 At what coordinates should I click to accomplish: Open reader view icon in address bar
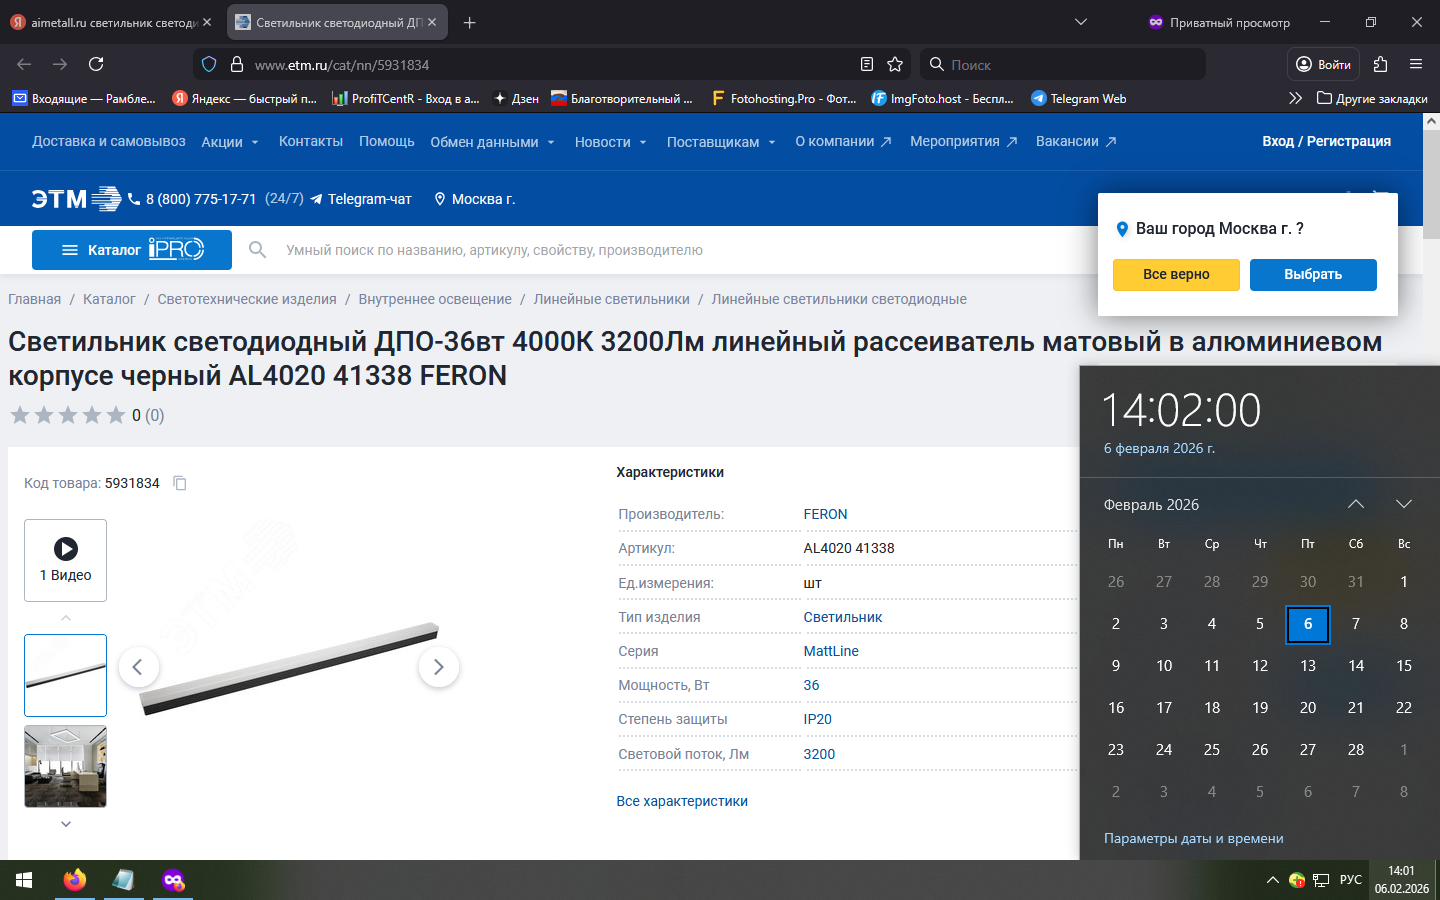tap(867, 64)
